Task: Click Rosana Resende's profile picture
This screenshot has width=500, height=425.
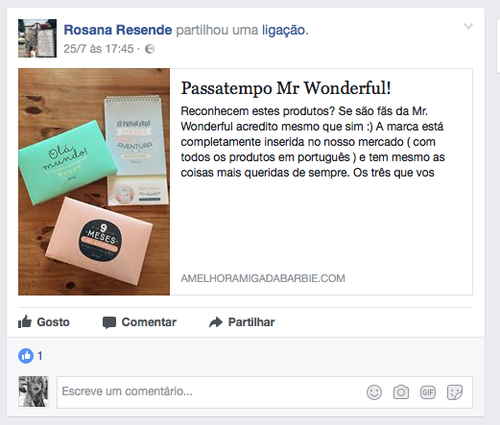Action: (37, 38)
